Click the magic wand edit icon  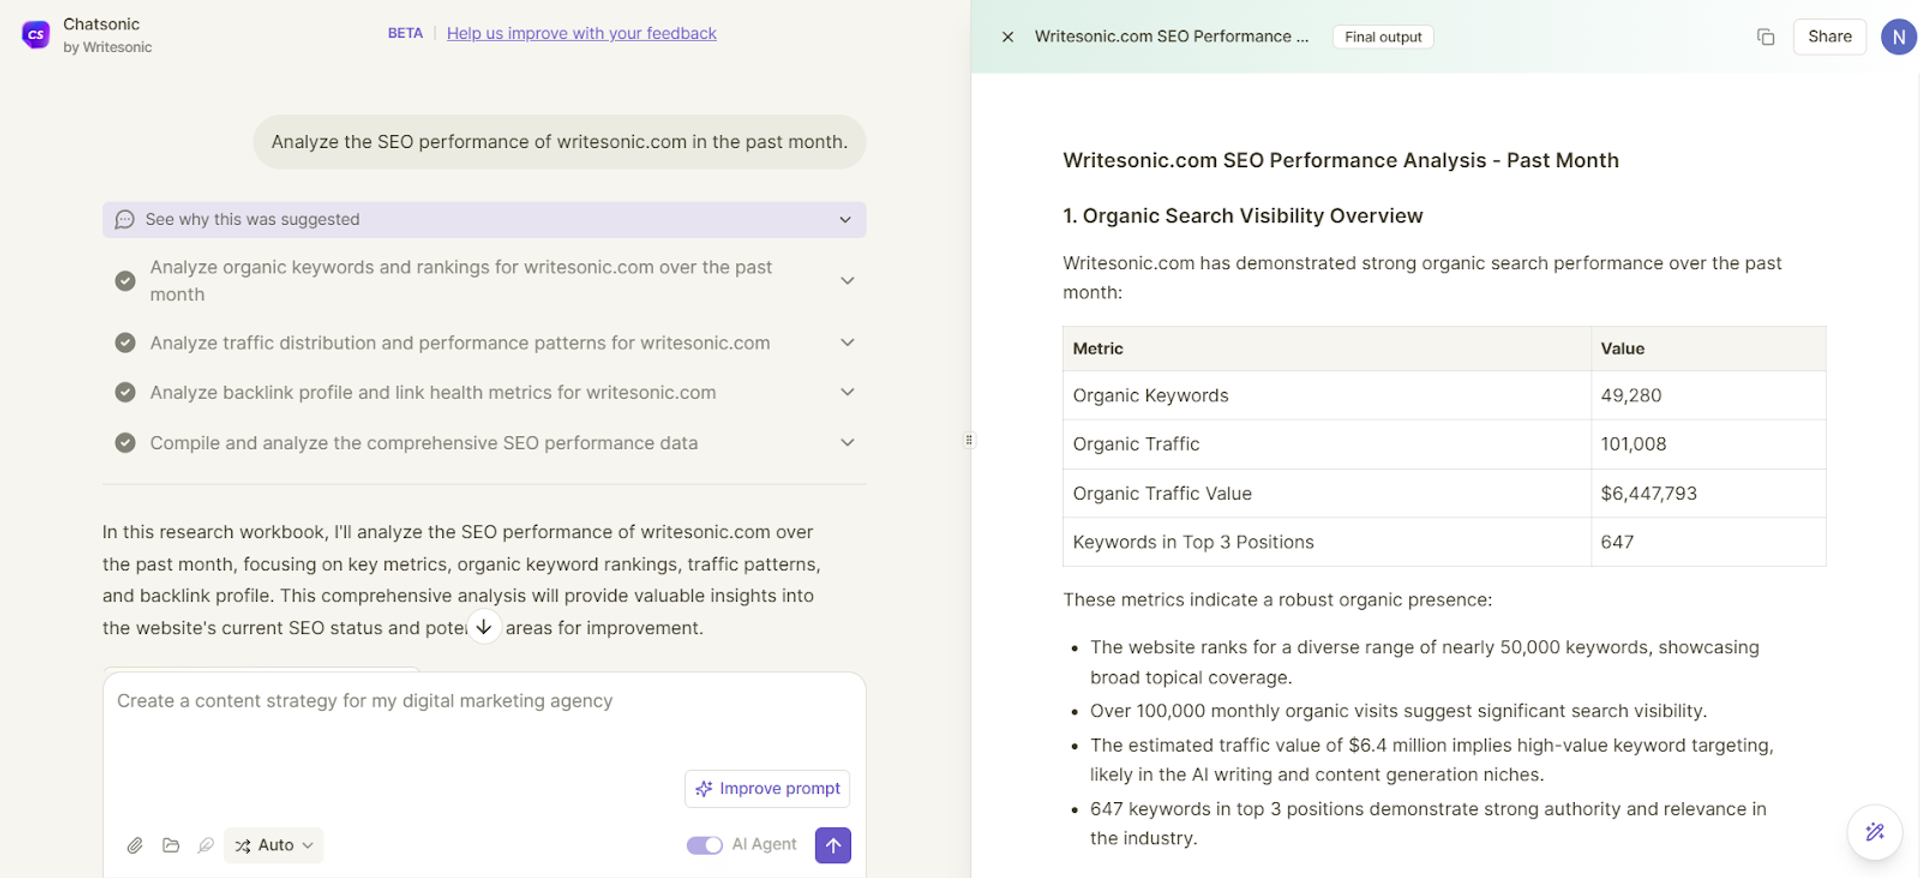coord(1875,831)
